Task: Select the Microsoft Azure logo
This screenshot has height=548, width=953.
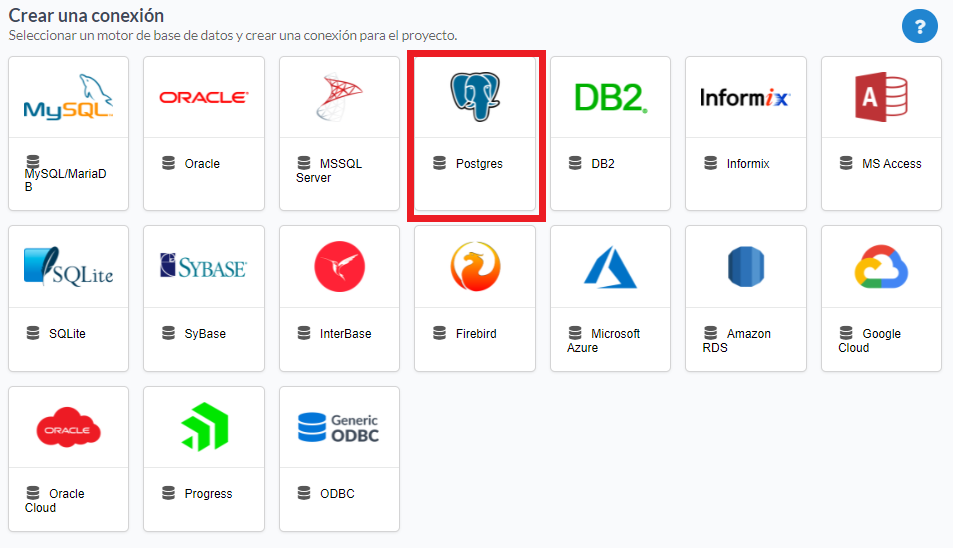Action: coord(610,267)
